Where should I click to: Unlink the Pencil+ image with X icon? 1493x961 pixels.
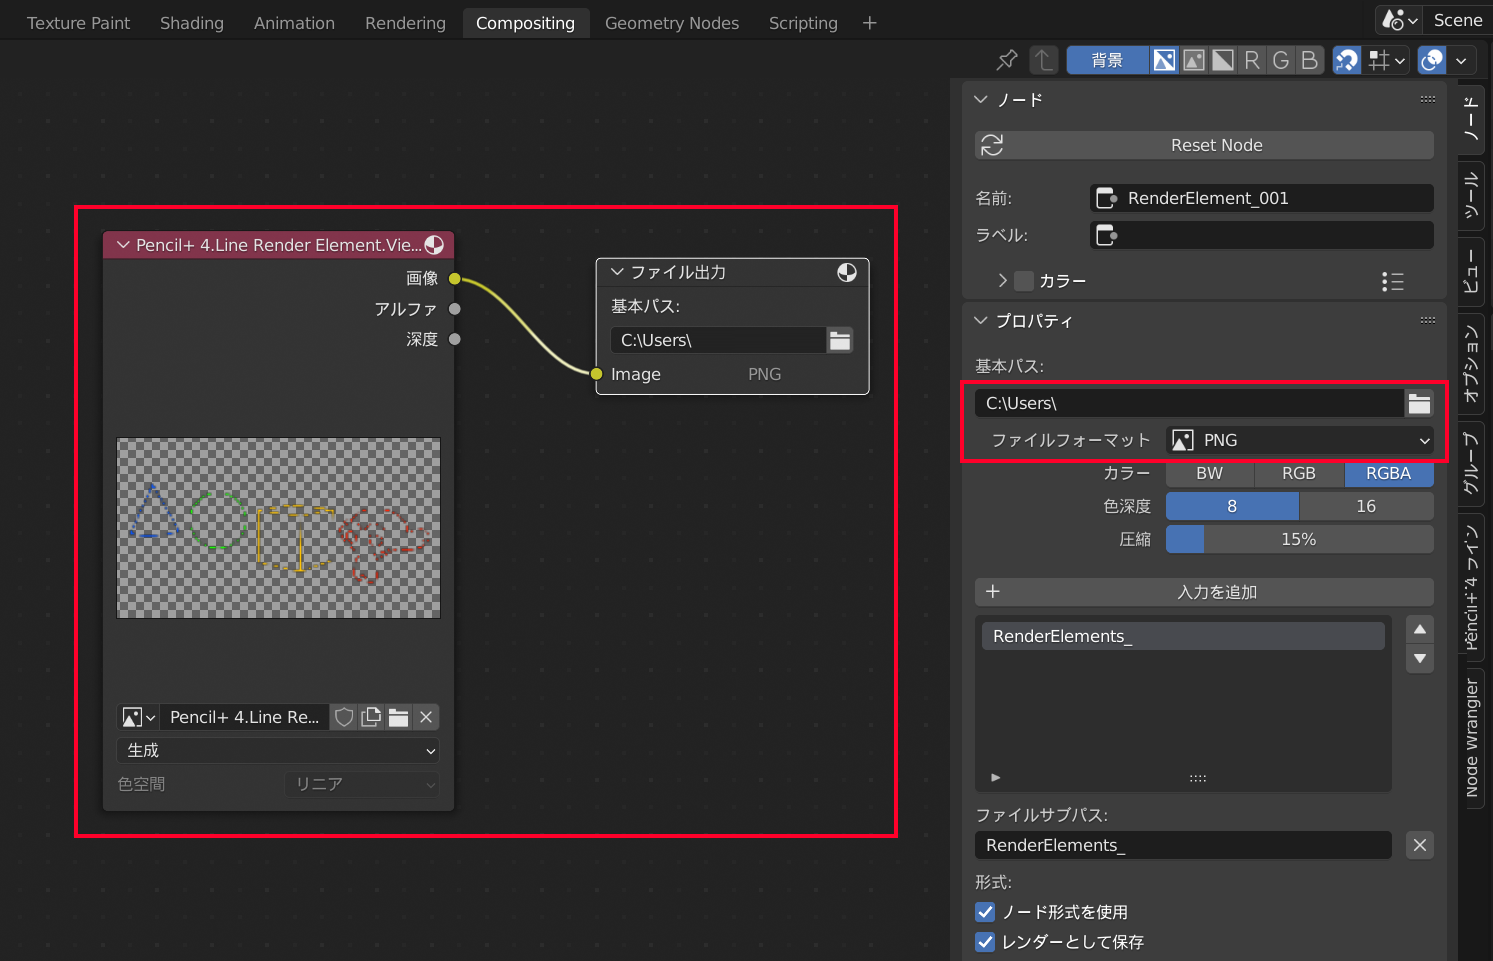point(426,717)
